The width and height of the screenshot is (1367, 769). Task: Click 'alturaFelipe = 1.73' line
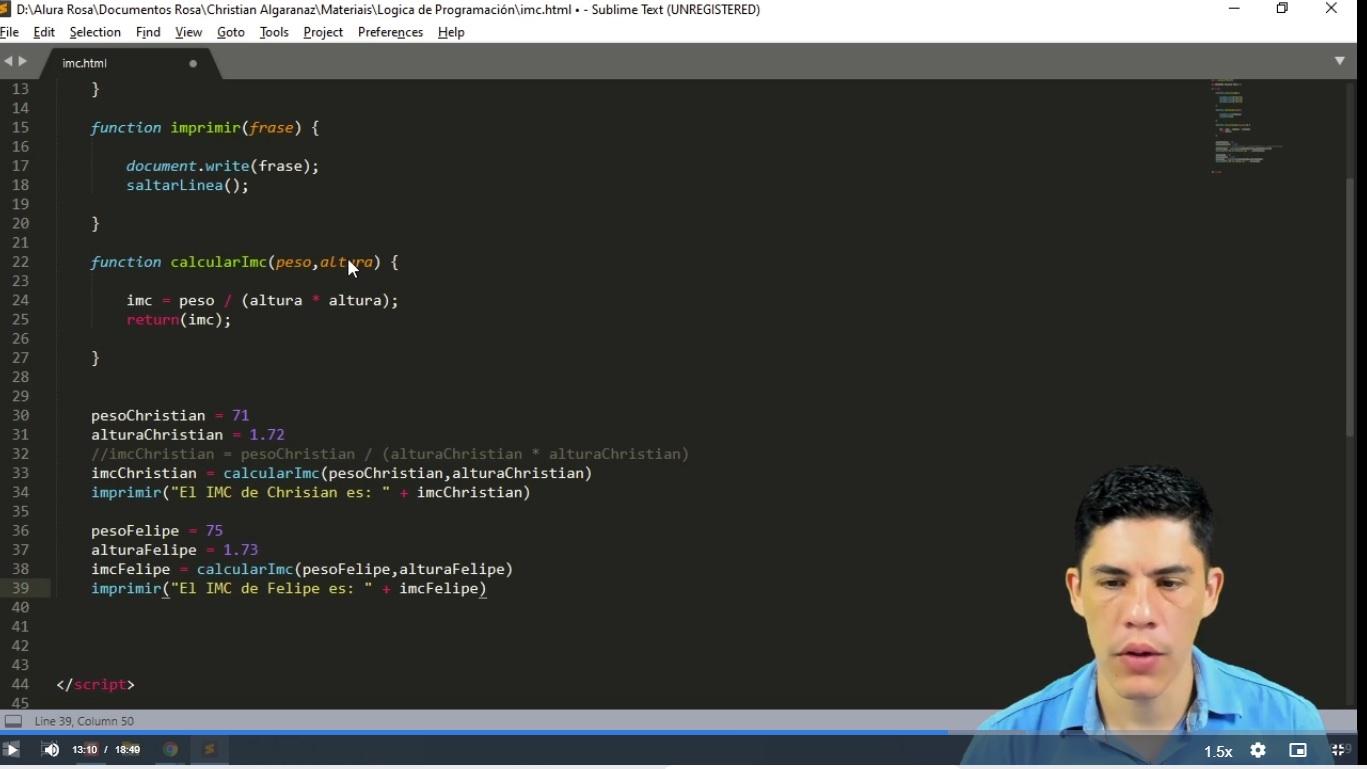[174, 550]
